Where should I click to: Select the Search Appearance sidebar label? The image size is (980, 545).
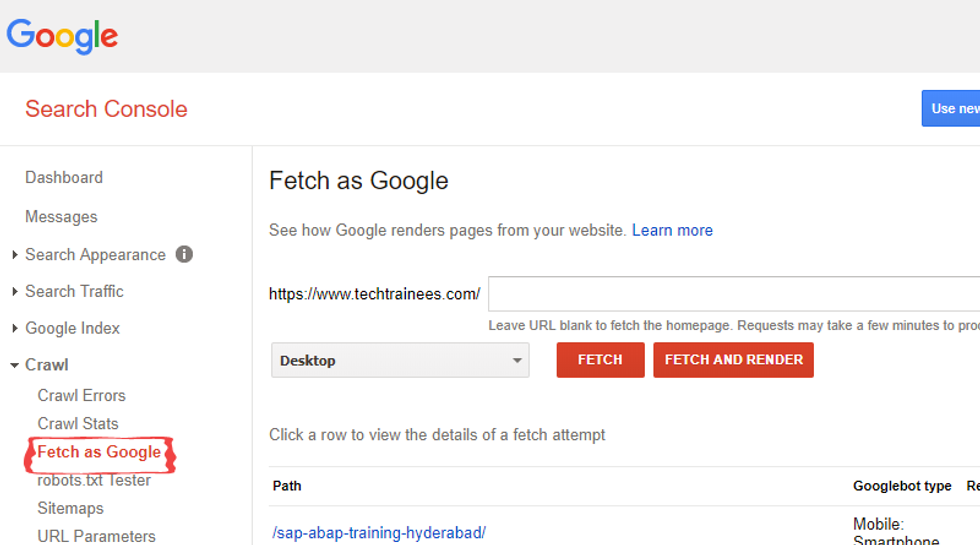(95, 255)
